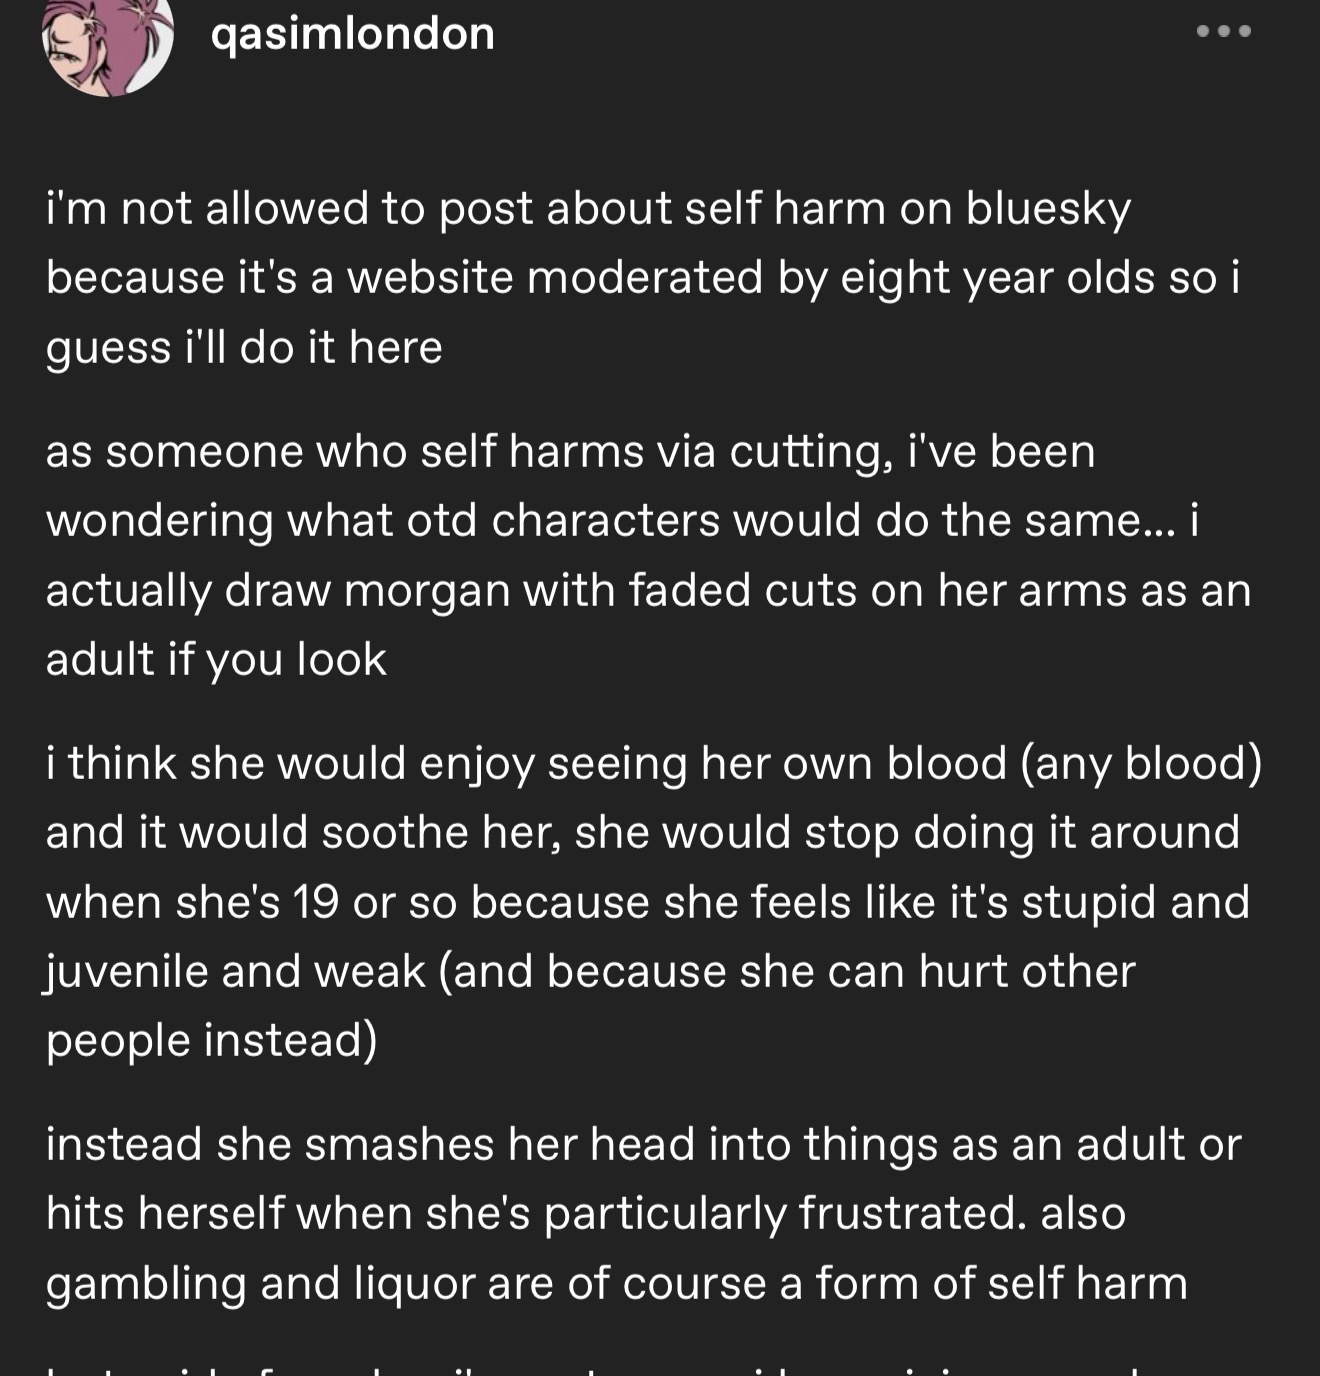Click the paragraph starting "i think she would"

(x=640, y=901)
